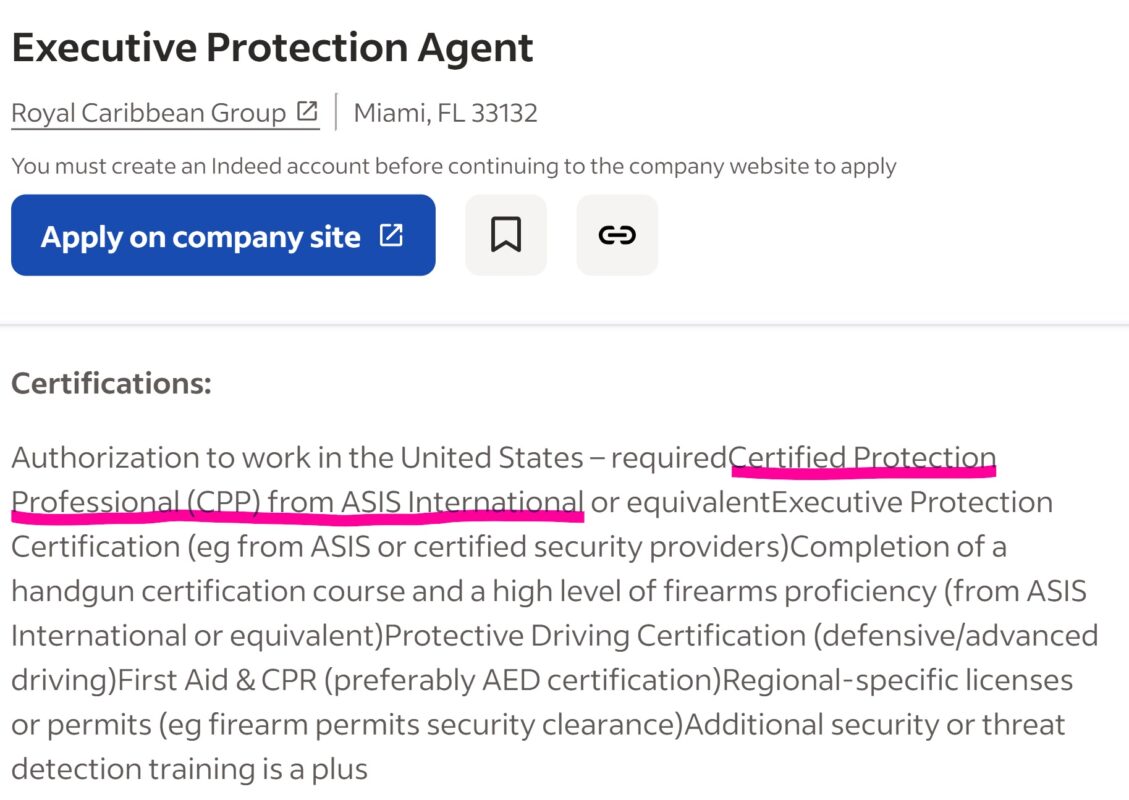Click the pink-underlined Certified Protection text
The width and height of the screenshot is (1129, 800).
[x=863, y=458]
